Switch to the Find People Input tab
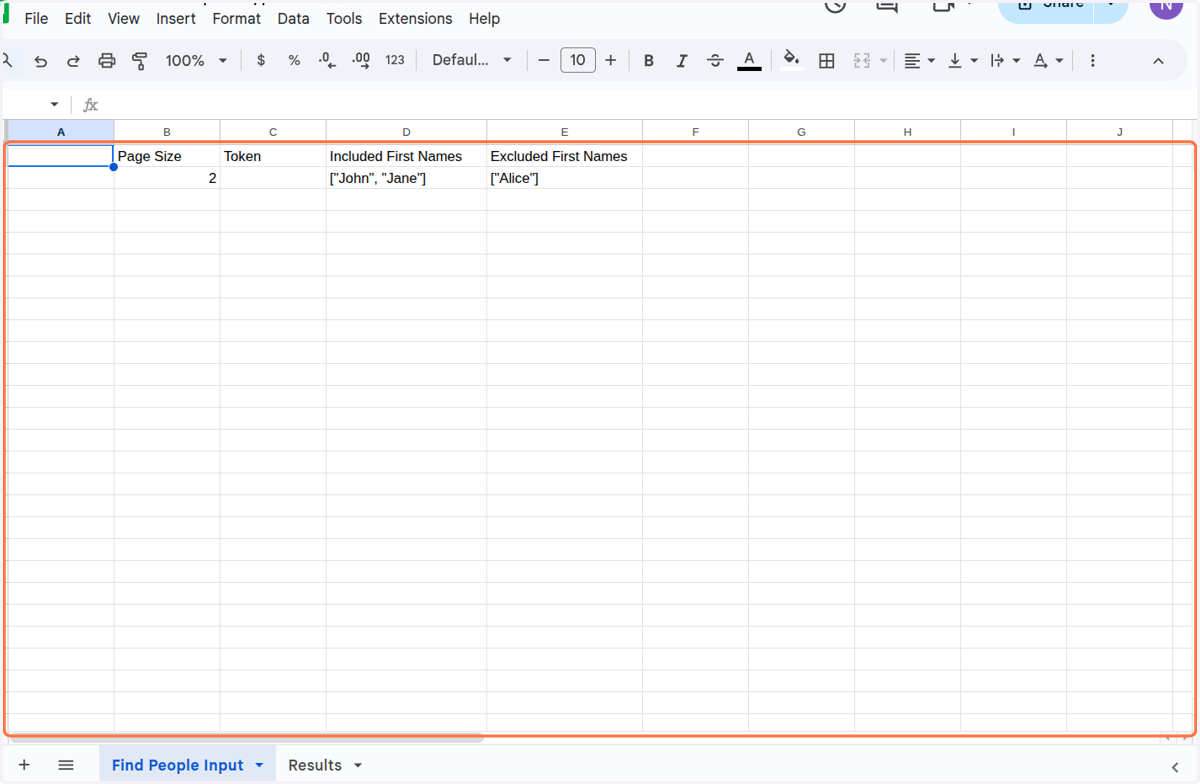Image resolution: width=1200 pixels, height=784 pixels. pos(178,765)
